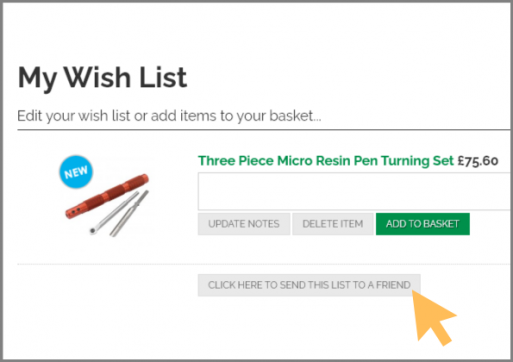Remove the pen turning set from wish list
Screen dimensions: 513x362
click(333, 224)
